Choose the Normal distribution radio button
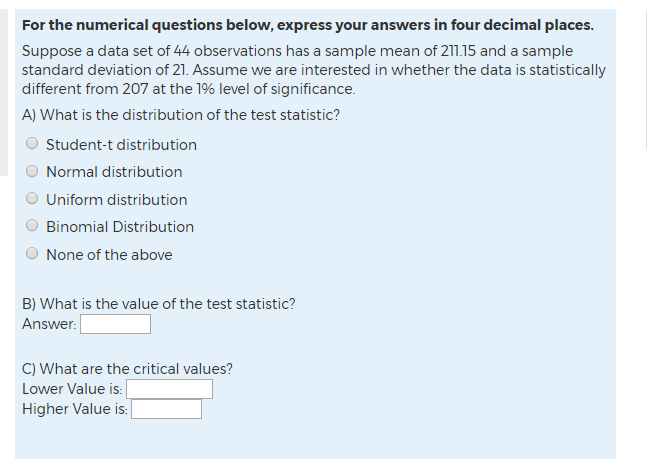The width and height of the screenshot is (647, 471). point(33,172)
